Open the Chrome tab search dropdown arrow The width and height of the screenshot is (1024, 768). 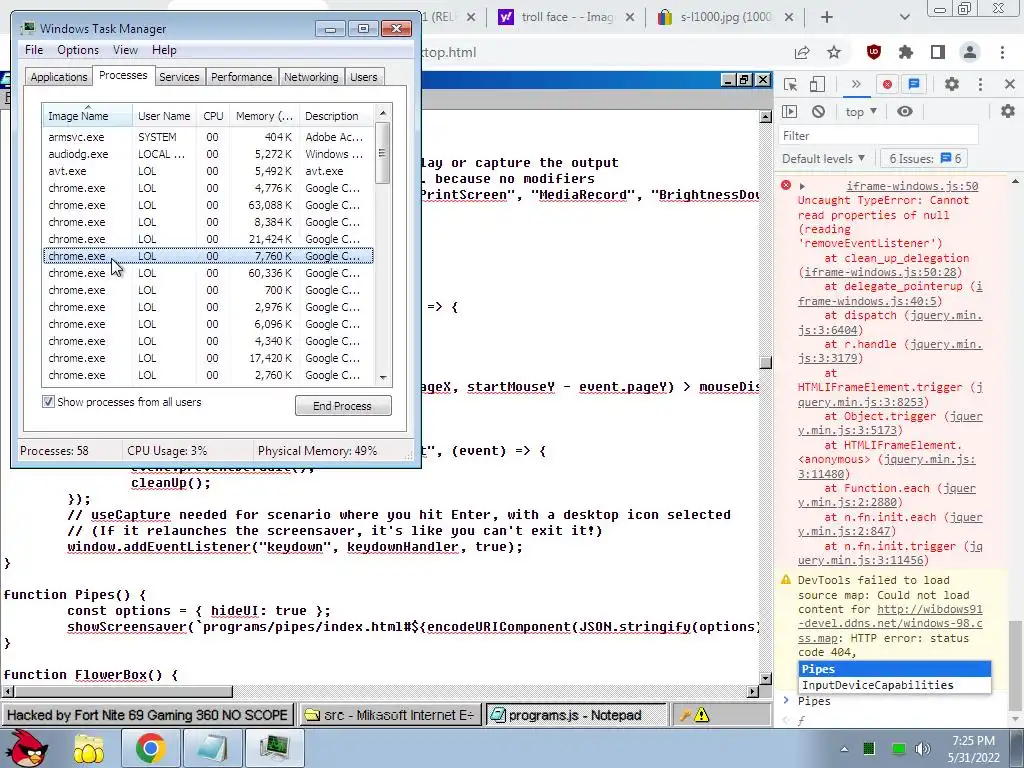tap(904, 17)
